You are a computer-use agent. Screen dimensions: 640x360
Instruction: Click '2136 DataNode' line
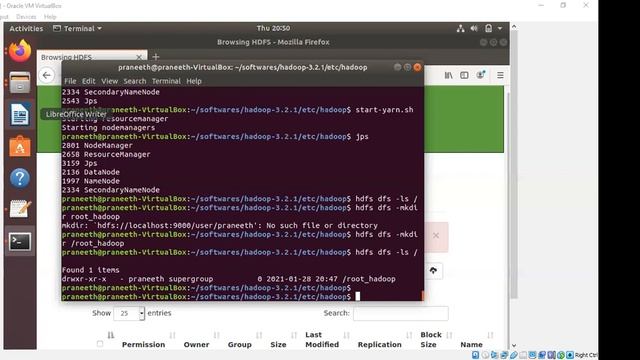91,172
